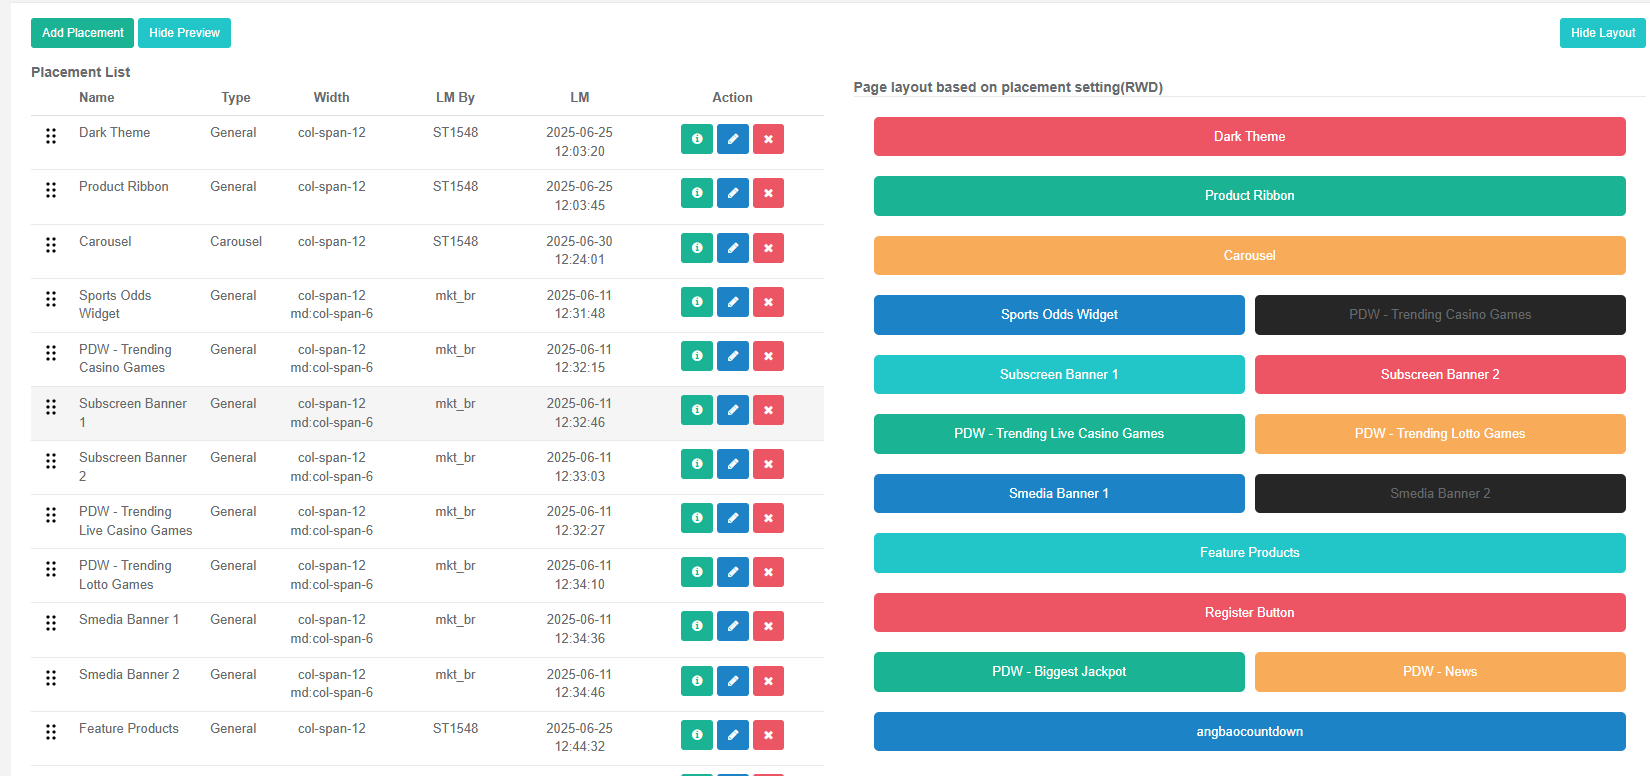Toggle the Hide Layout button
The image size is (1650, 776).
tap(1602, 33)
